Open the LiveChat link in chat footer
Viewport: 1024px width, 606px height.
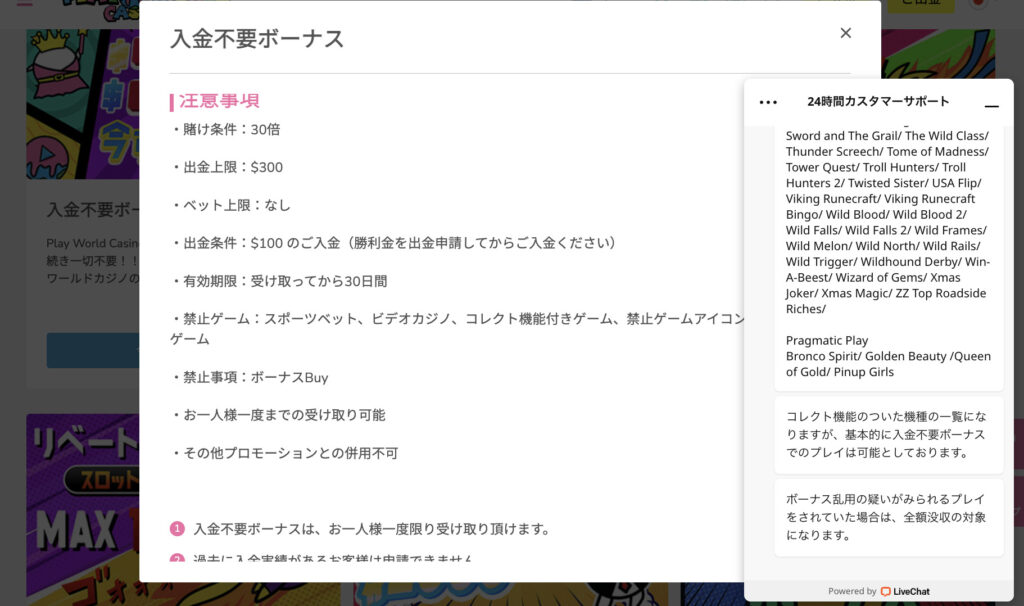(x=905, y=591)
